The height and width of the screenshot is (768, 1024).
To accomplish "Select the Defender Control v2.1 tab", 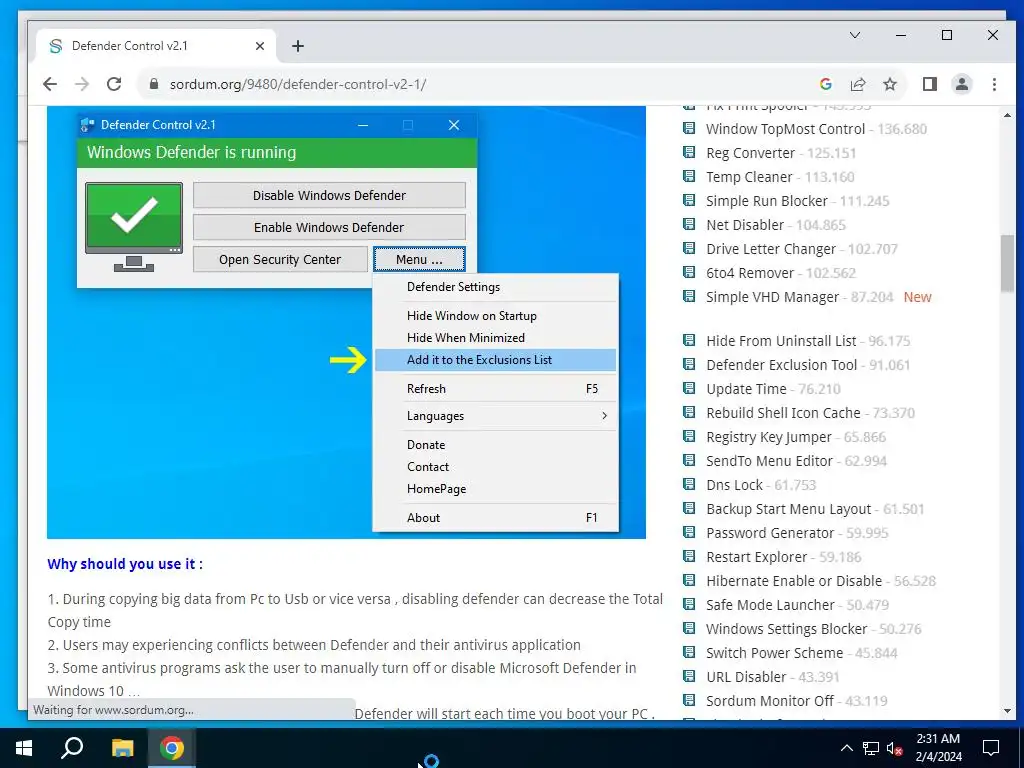I will (157, 46).
